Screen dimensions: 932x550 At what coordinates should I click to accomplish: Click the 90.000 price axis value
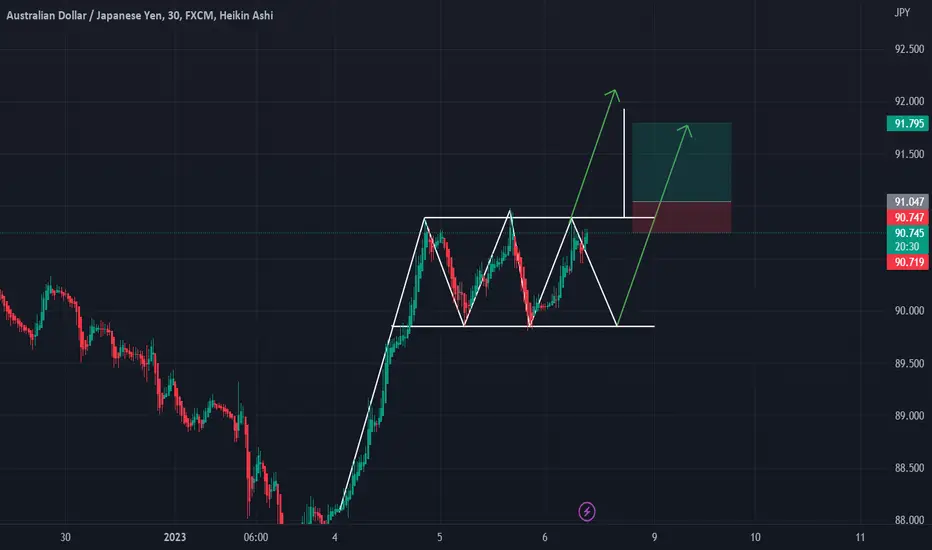coord(909,311)
